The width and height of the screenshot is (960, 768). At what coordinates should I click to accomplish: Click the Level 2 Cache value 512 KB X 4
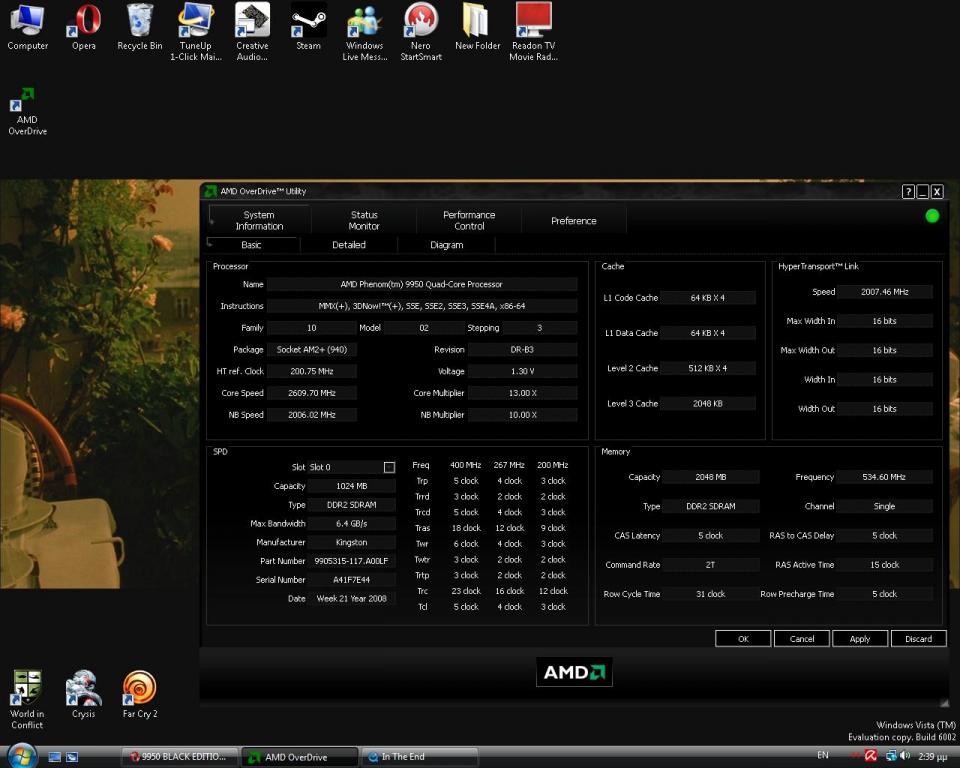pos(708,368)
